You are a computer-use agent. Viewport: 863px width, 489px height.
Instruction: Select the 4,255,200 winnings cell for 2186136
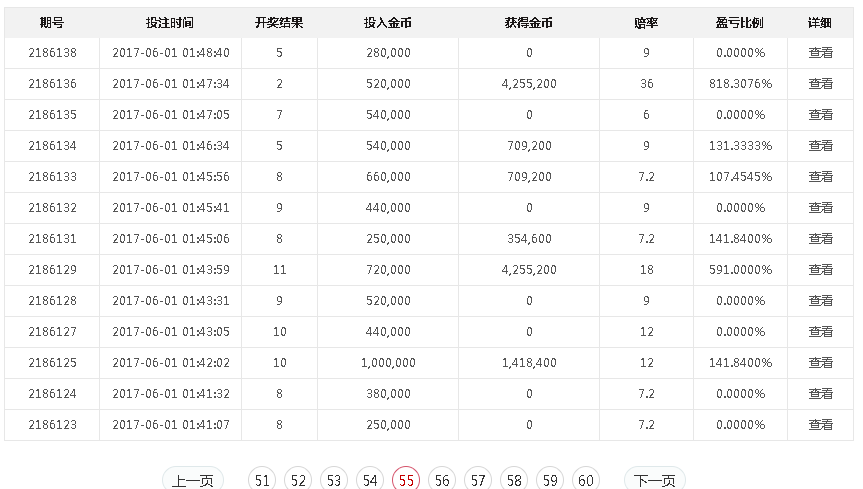[529, 84]
